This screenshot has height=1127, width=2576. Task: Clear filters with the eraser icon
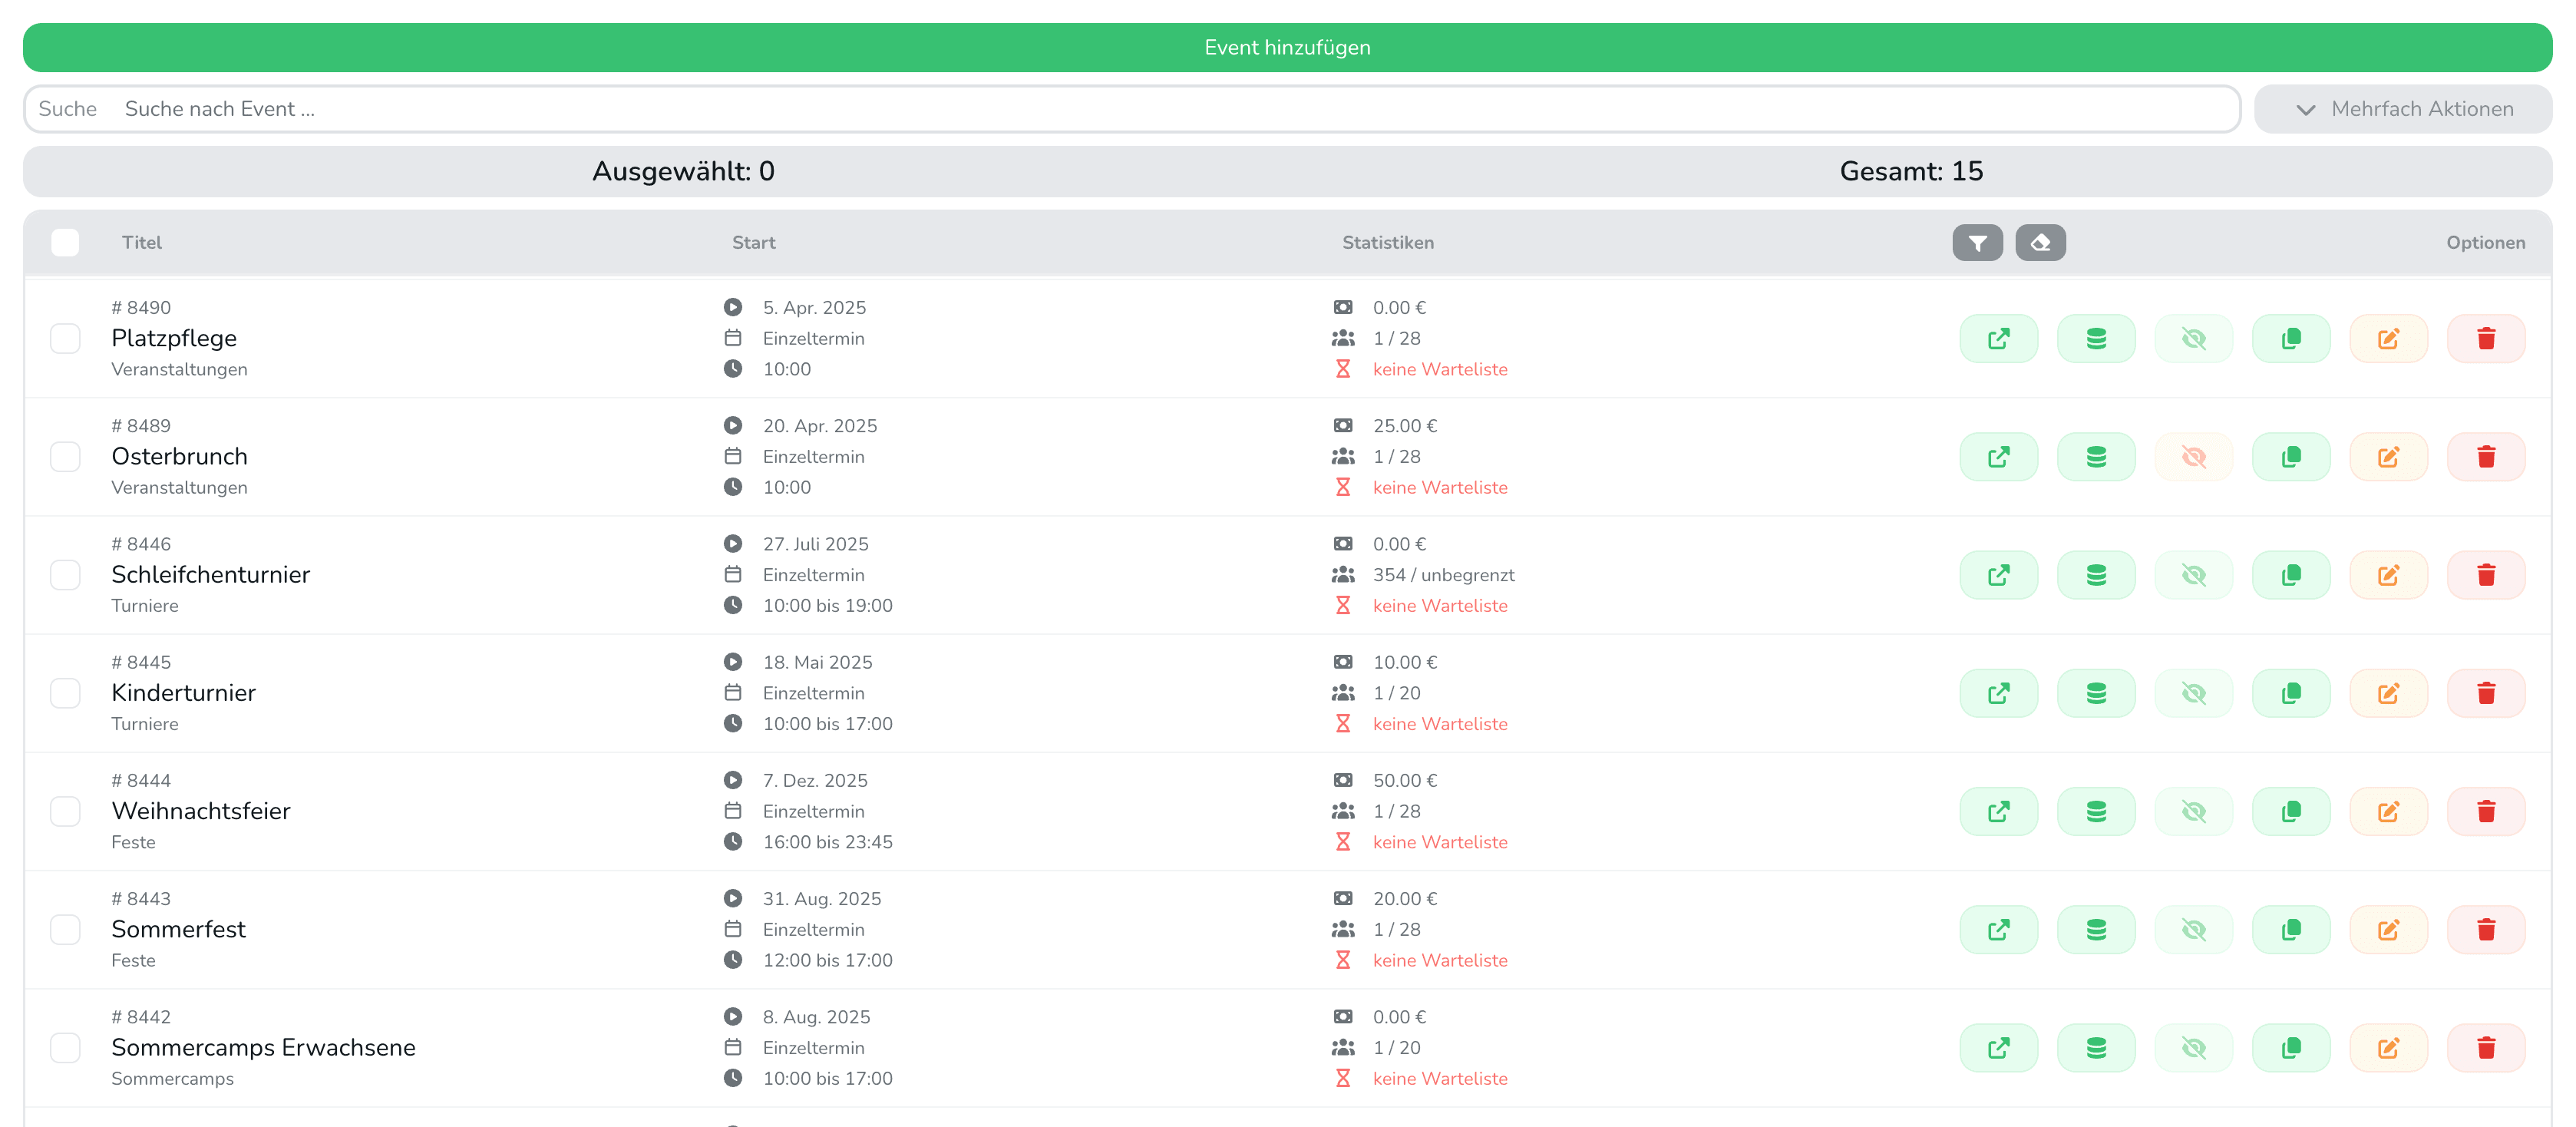2039,243
